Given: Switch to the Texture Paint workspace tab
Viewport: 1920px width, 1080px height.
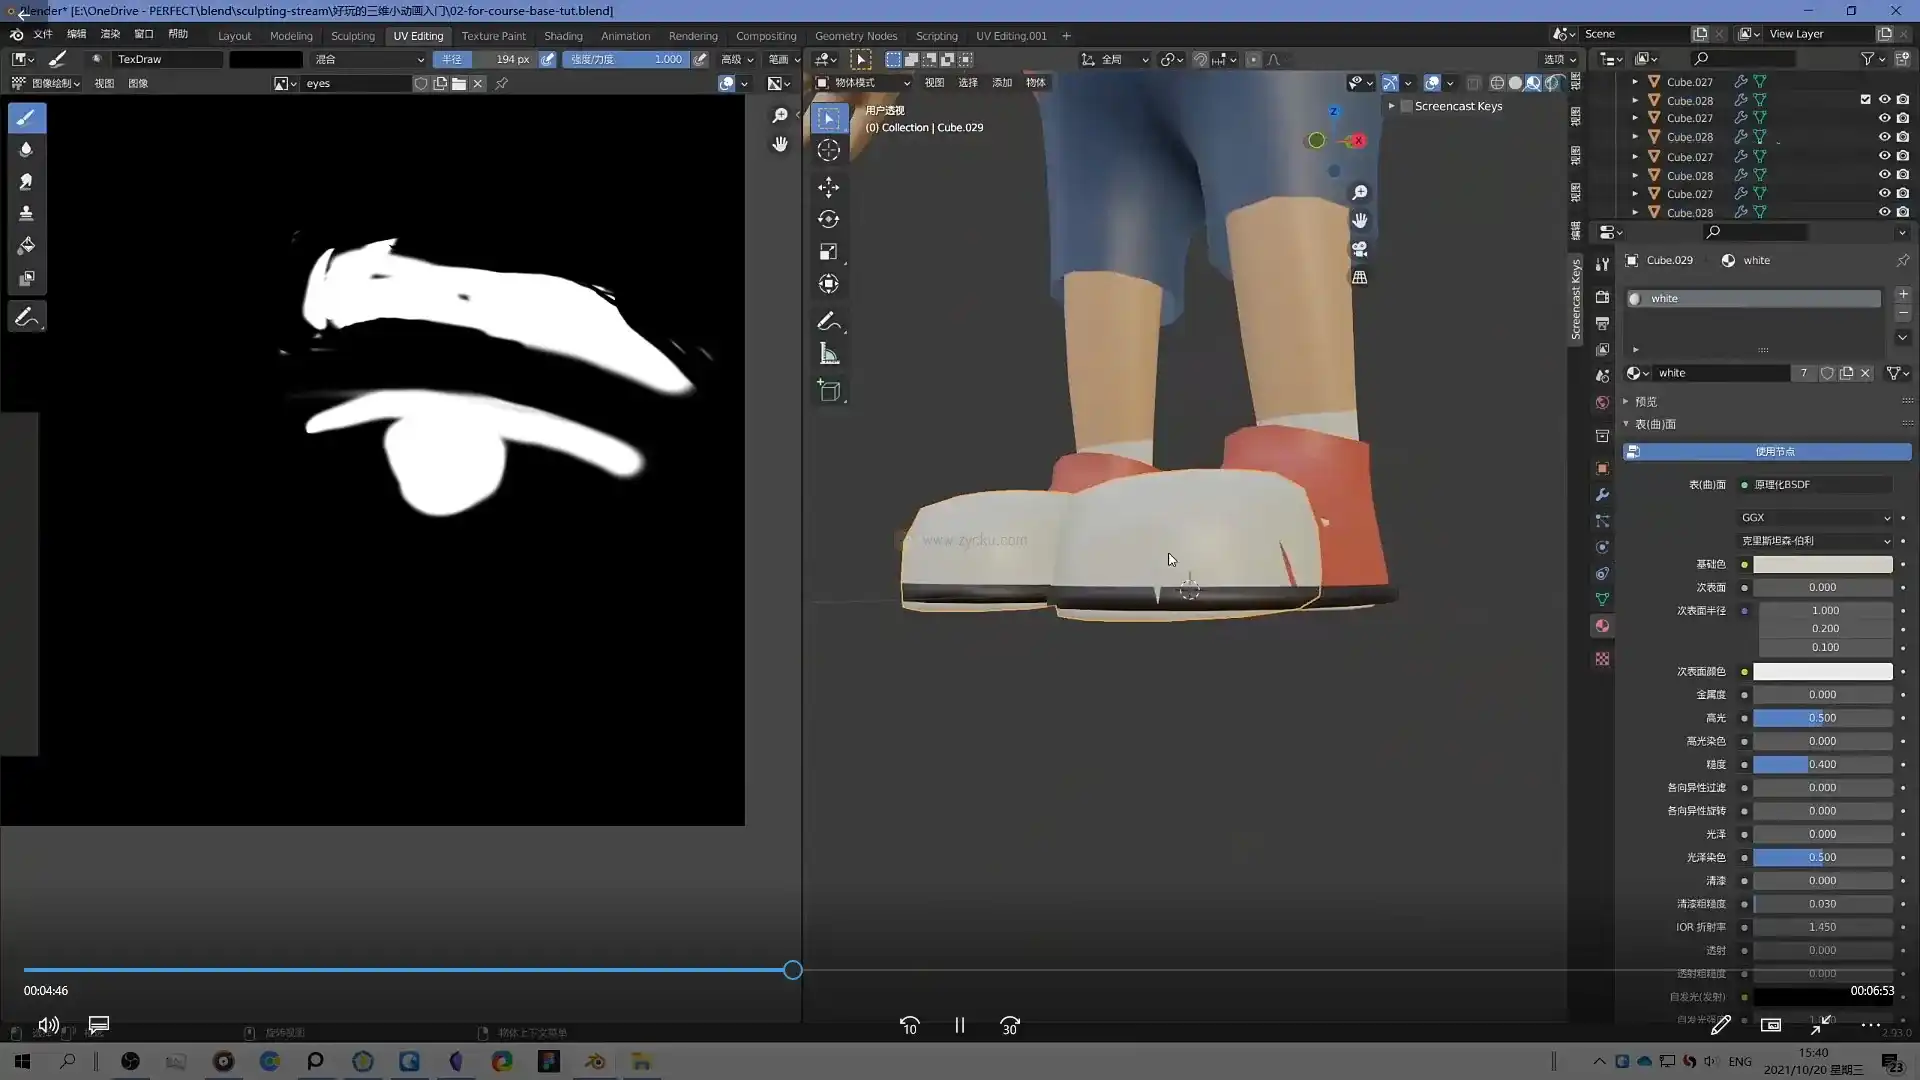Looking at the screenshot, I should (493, 36).
